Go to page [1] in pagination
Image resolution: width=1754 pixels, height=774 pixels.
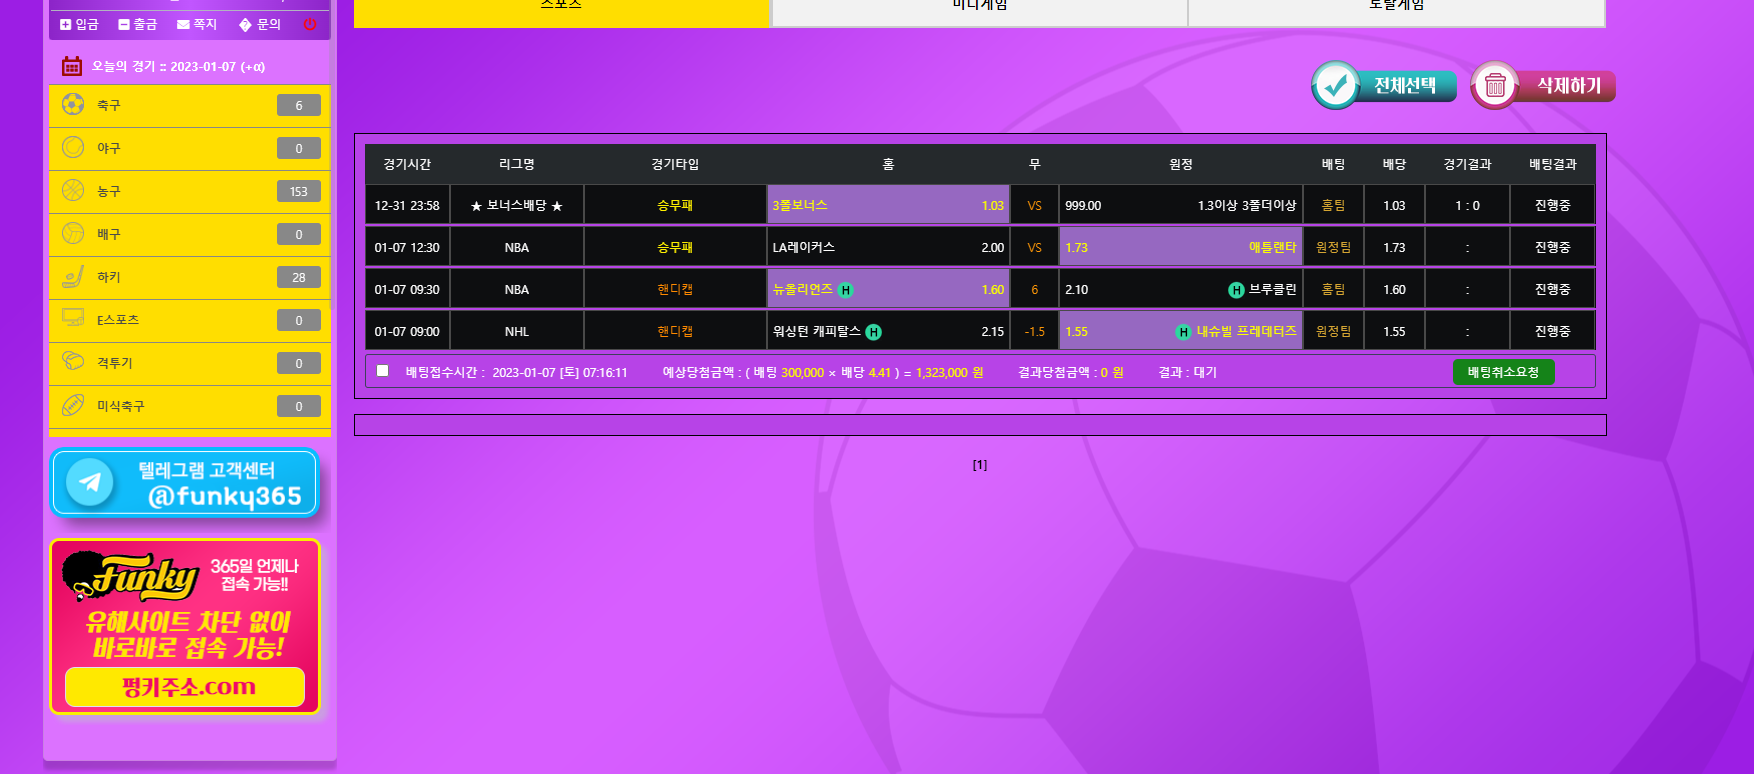(x=979, y=465)
